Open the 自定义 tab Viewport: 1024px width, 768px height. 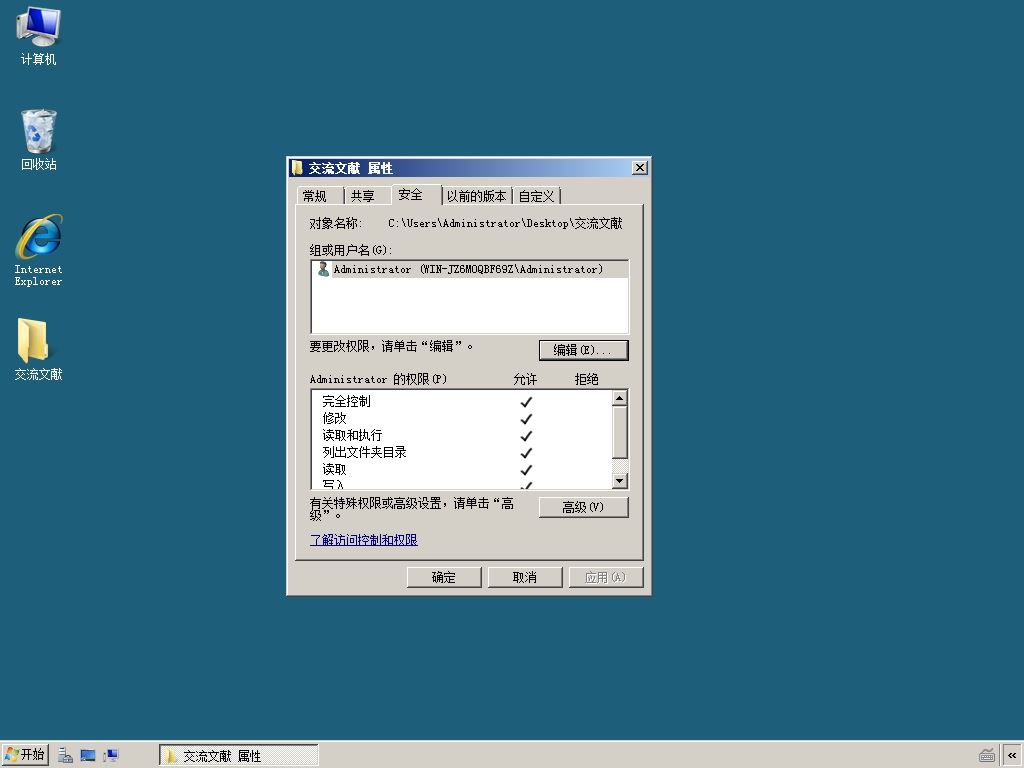(536, 196)
